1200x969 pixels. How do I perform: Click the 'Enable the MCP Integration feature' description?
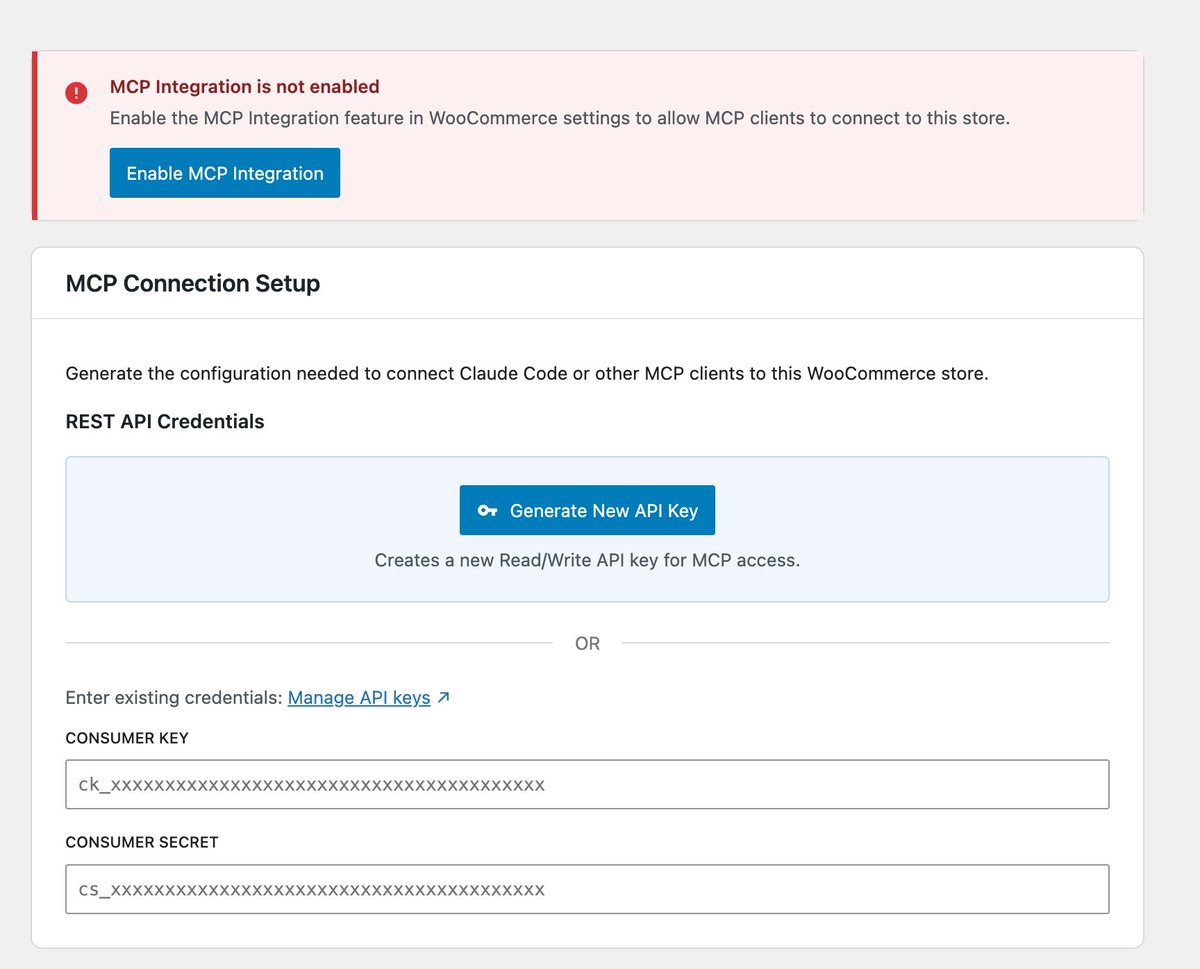pos(560,118)
